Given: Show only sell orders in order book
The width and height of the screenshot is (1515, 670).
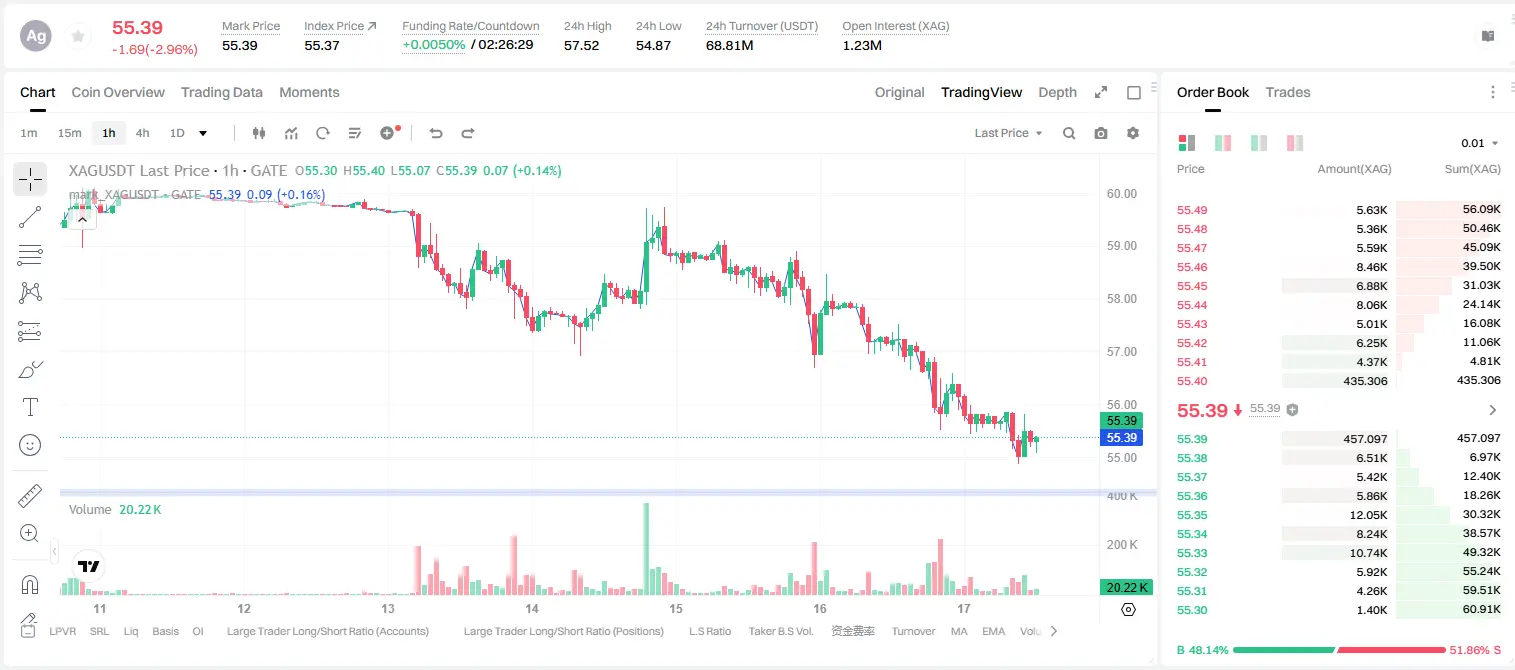Looking at the screenshot, I should [x=1295, y=143].
